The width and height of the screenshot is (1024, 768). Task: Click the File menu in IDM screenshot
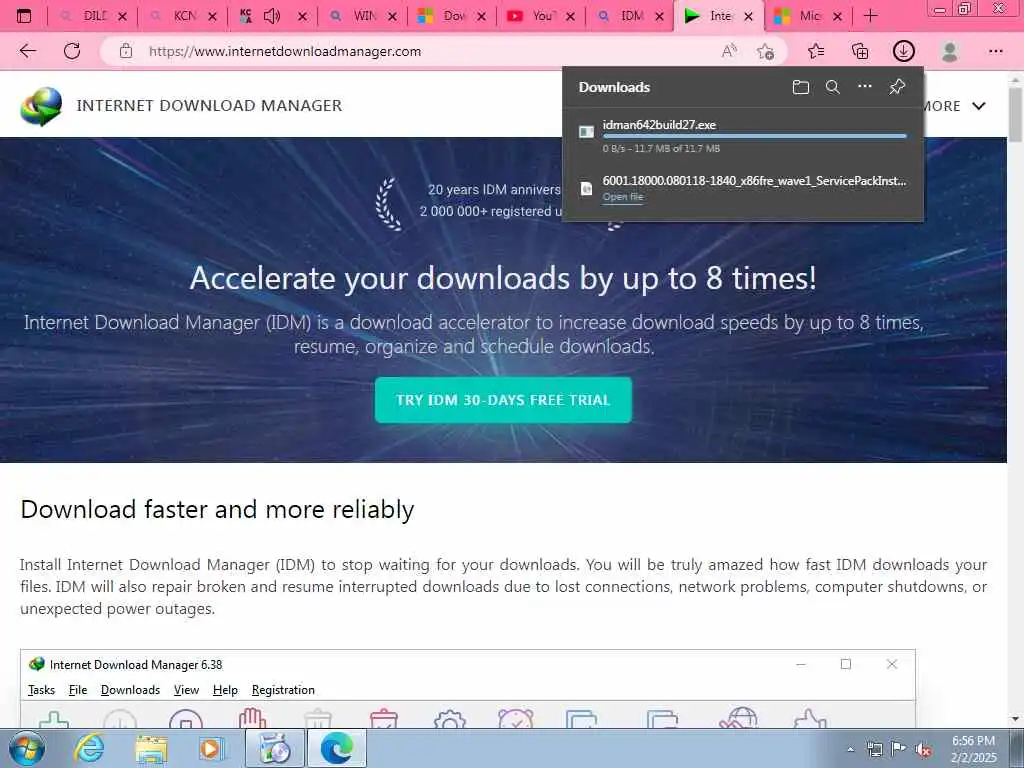click(78, 690)
